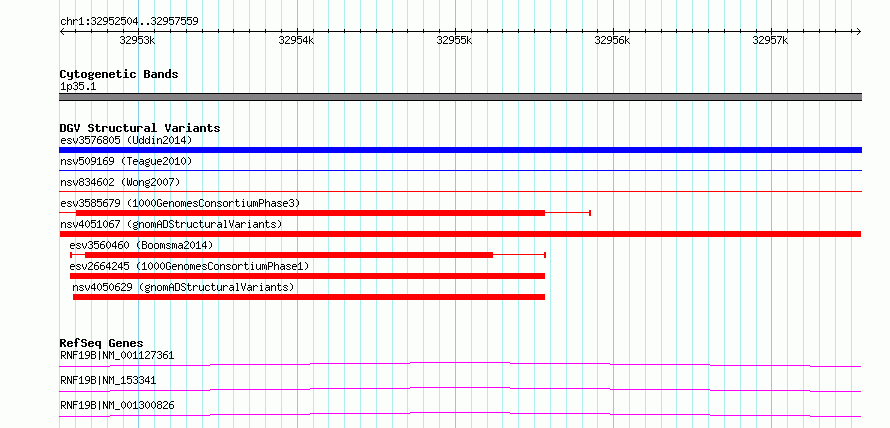This screenshot has height=428, width=890.
Task: Click the 32954k ruler tick label
Action: (296, 40)
